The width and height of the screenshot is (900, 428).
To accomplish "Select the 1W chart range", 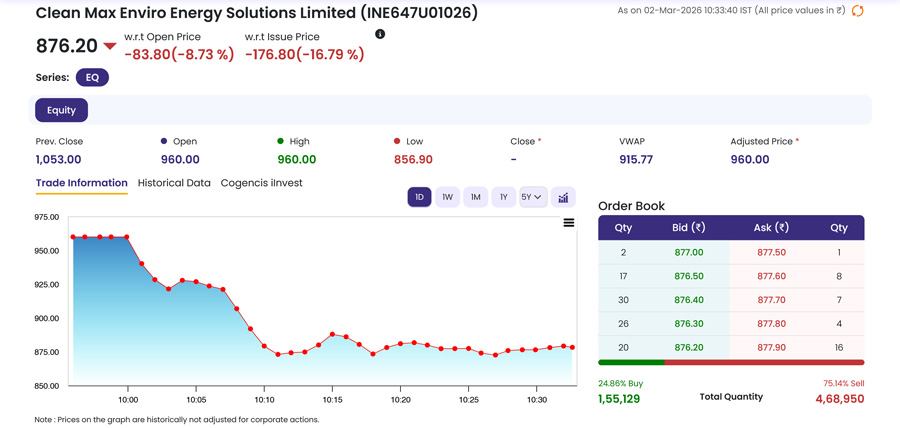I will [x=448, y=197].
